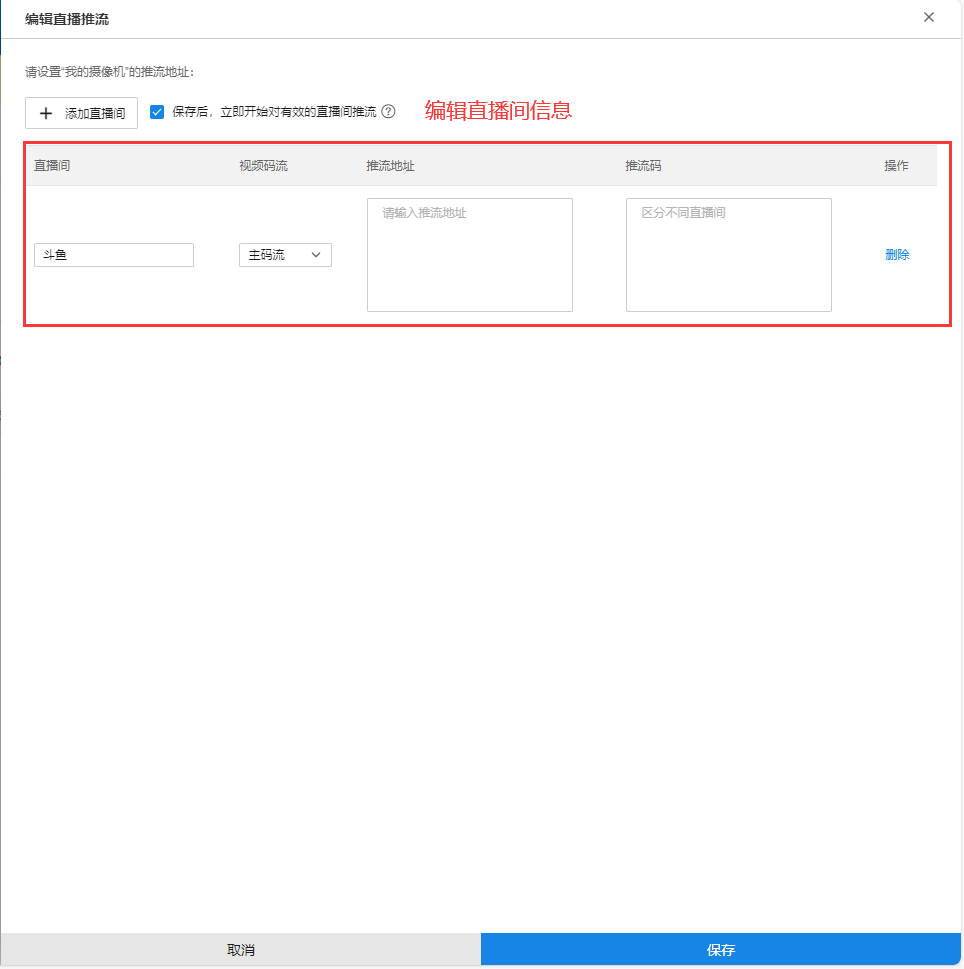The image size is (964, 969).
Task: Close the 编辑直播推流 dialog
Action: point(929,17)
